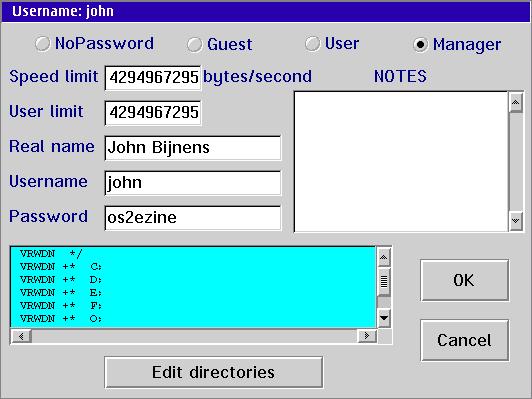Click the Username: john title bar
Viewport: 532px width, 399px height.
[266, 11]
